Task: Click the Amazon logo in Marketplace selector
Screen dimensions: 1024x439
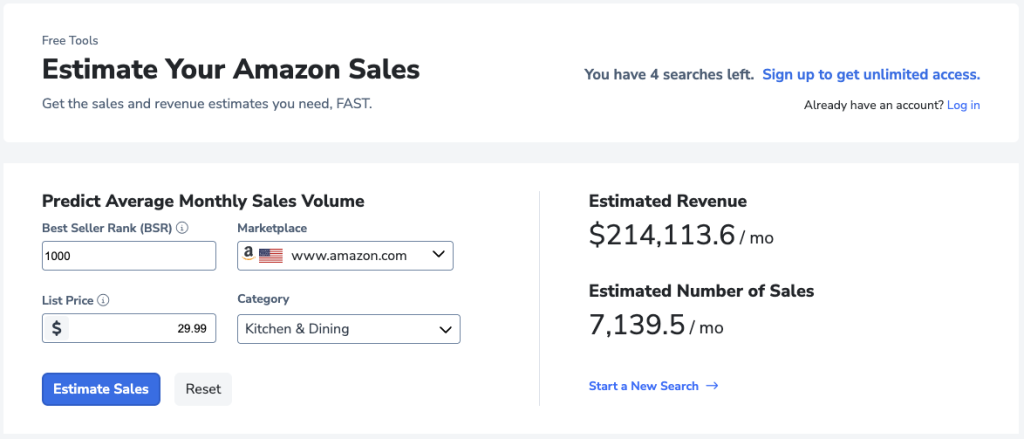Action: point(247,255)
